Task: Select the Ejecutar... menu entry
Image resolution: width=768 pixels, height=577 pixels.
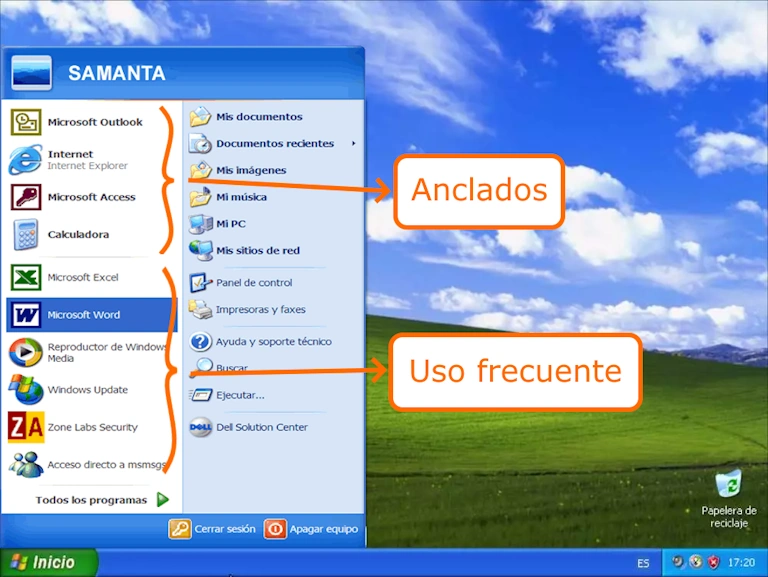Action: pos(240,395)
